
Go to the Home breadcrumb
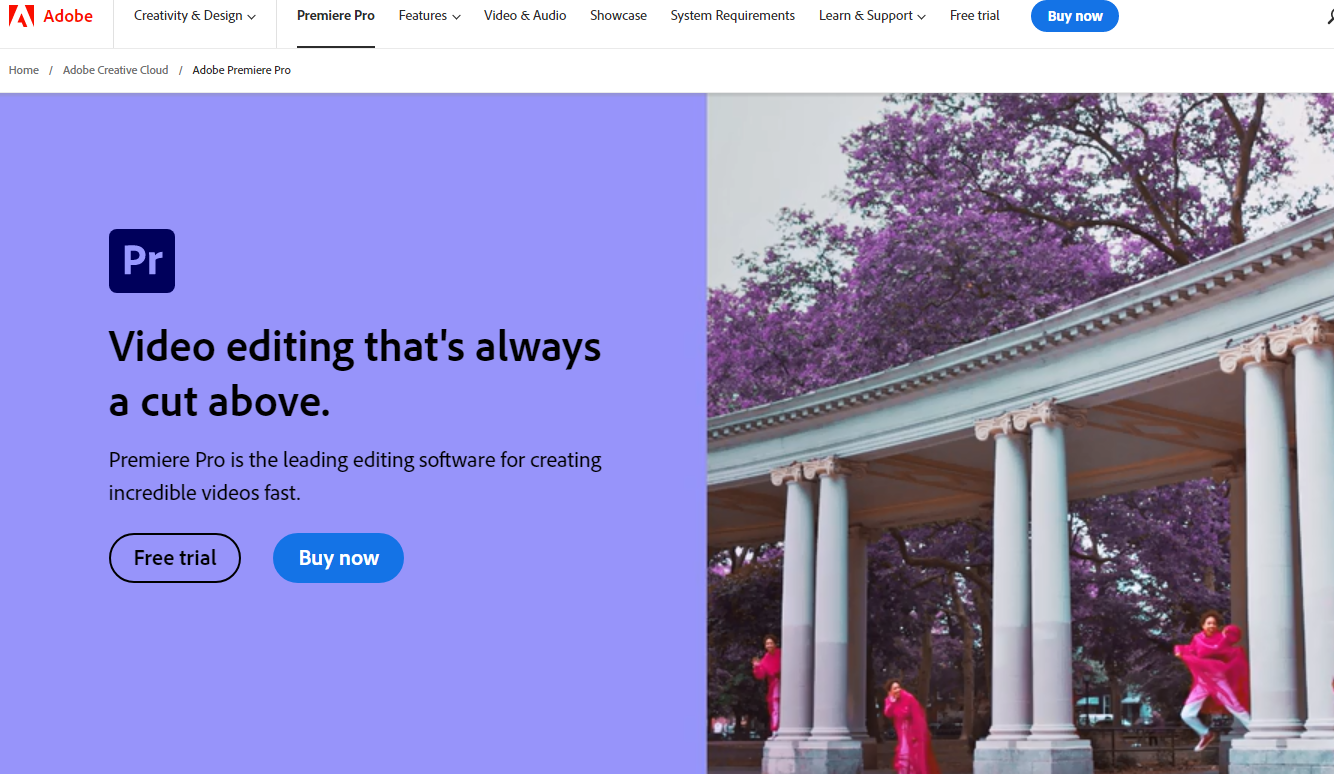coord(24,70)
